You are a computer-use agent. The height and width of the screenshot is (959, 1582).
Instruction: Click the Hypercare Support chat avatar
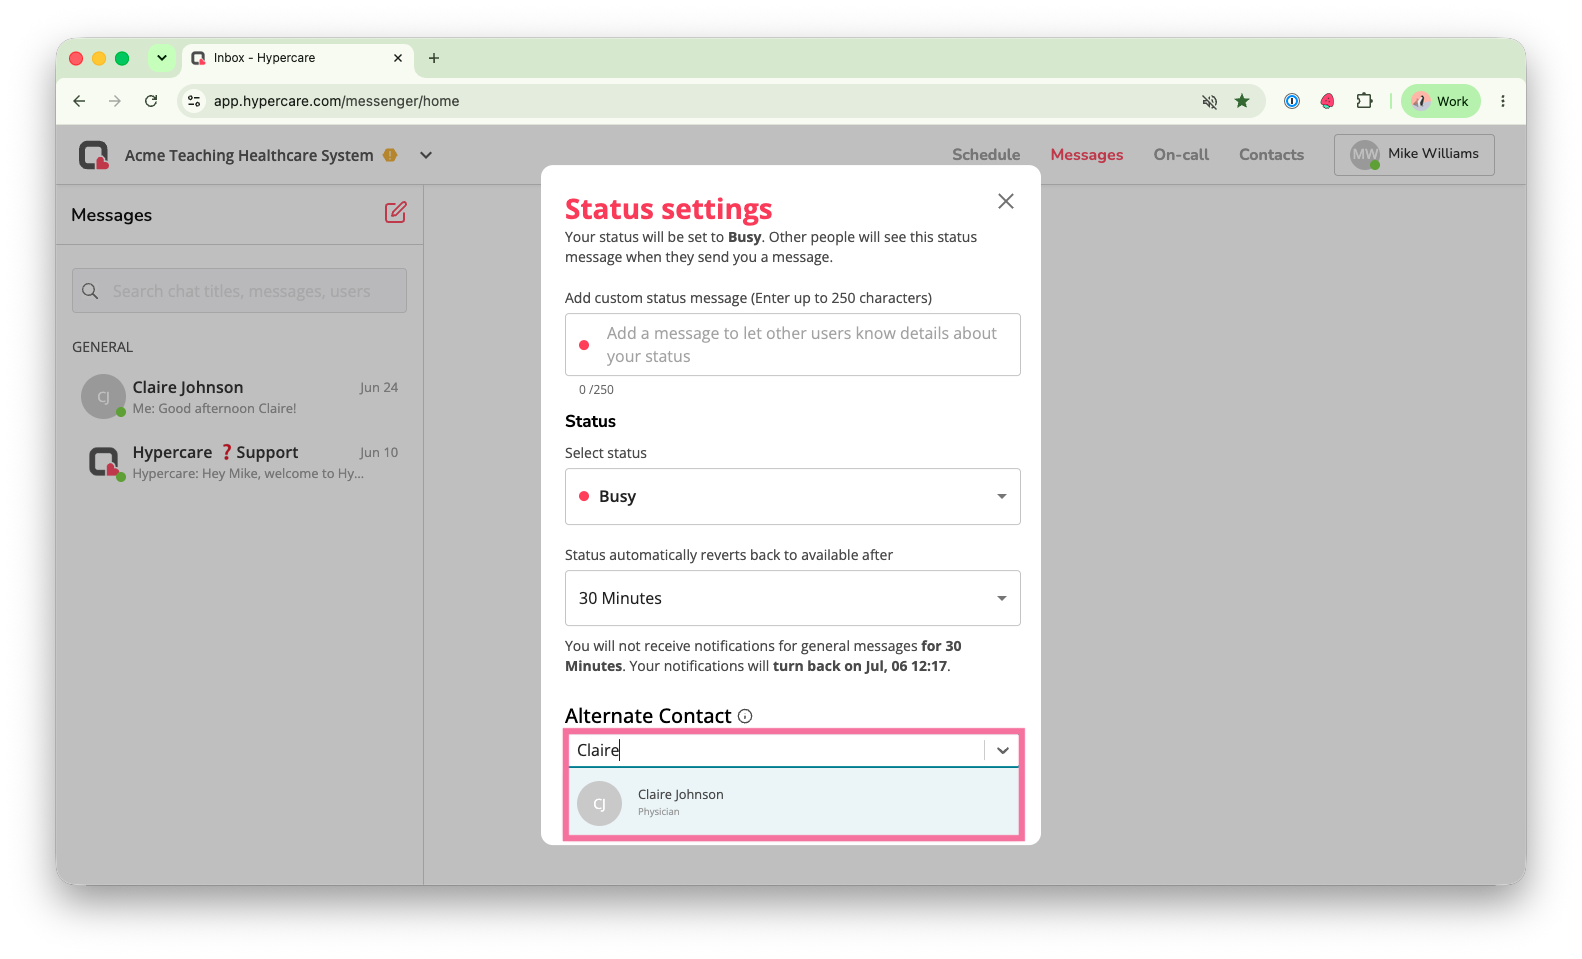coord(103,462)
